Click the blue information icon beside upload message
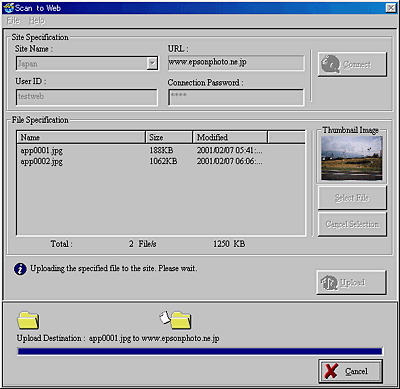Viewport: 400px width, 389px height. pos(20,269)
